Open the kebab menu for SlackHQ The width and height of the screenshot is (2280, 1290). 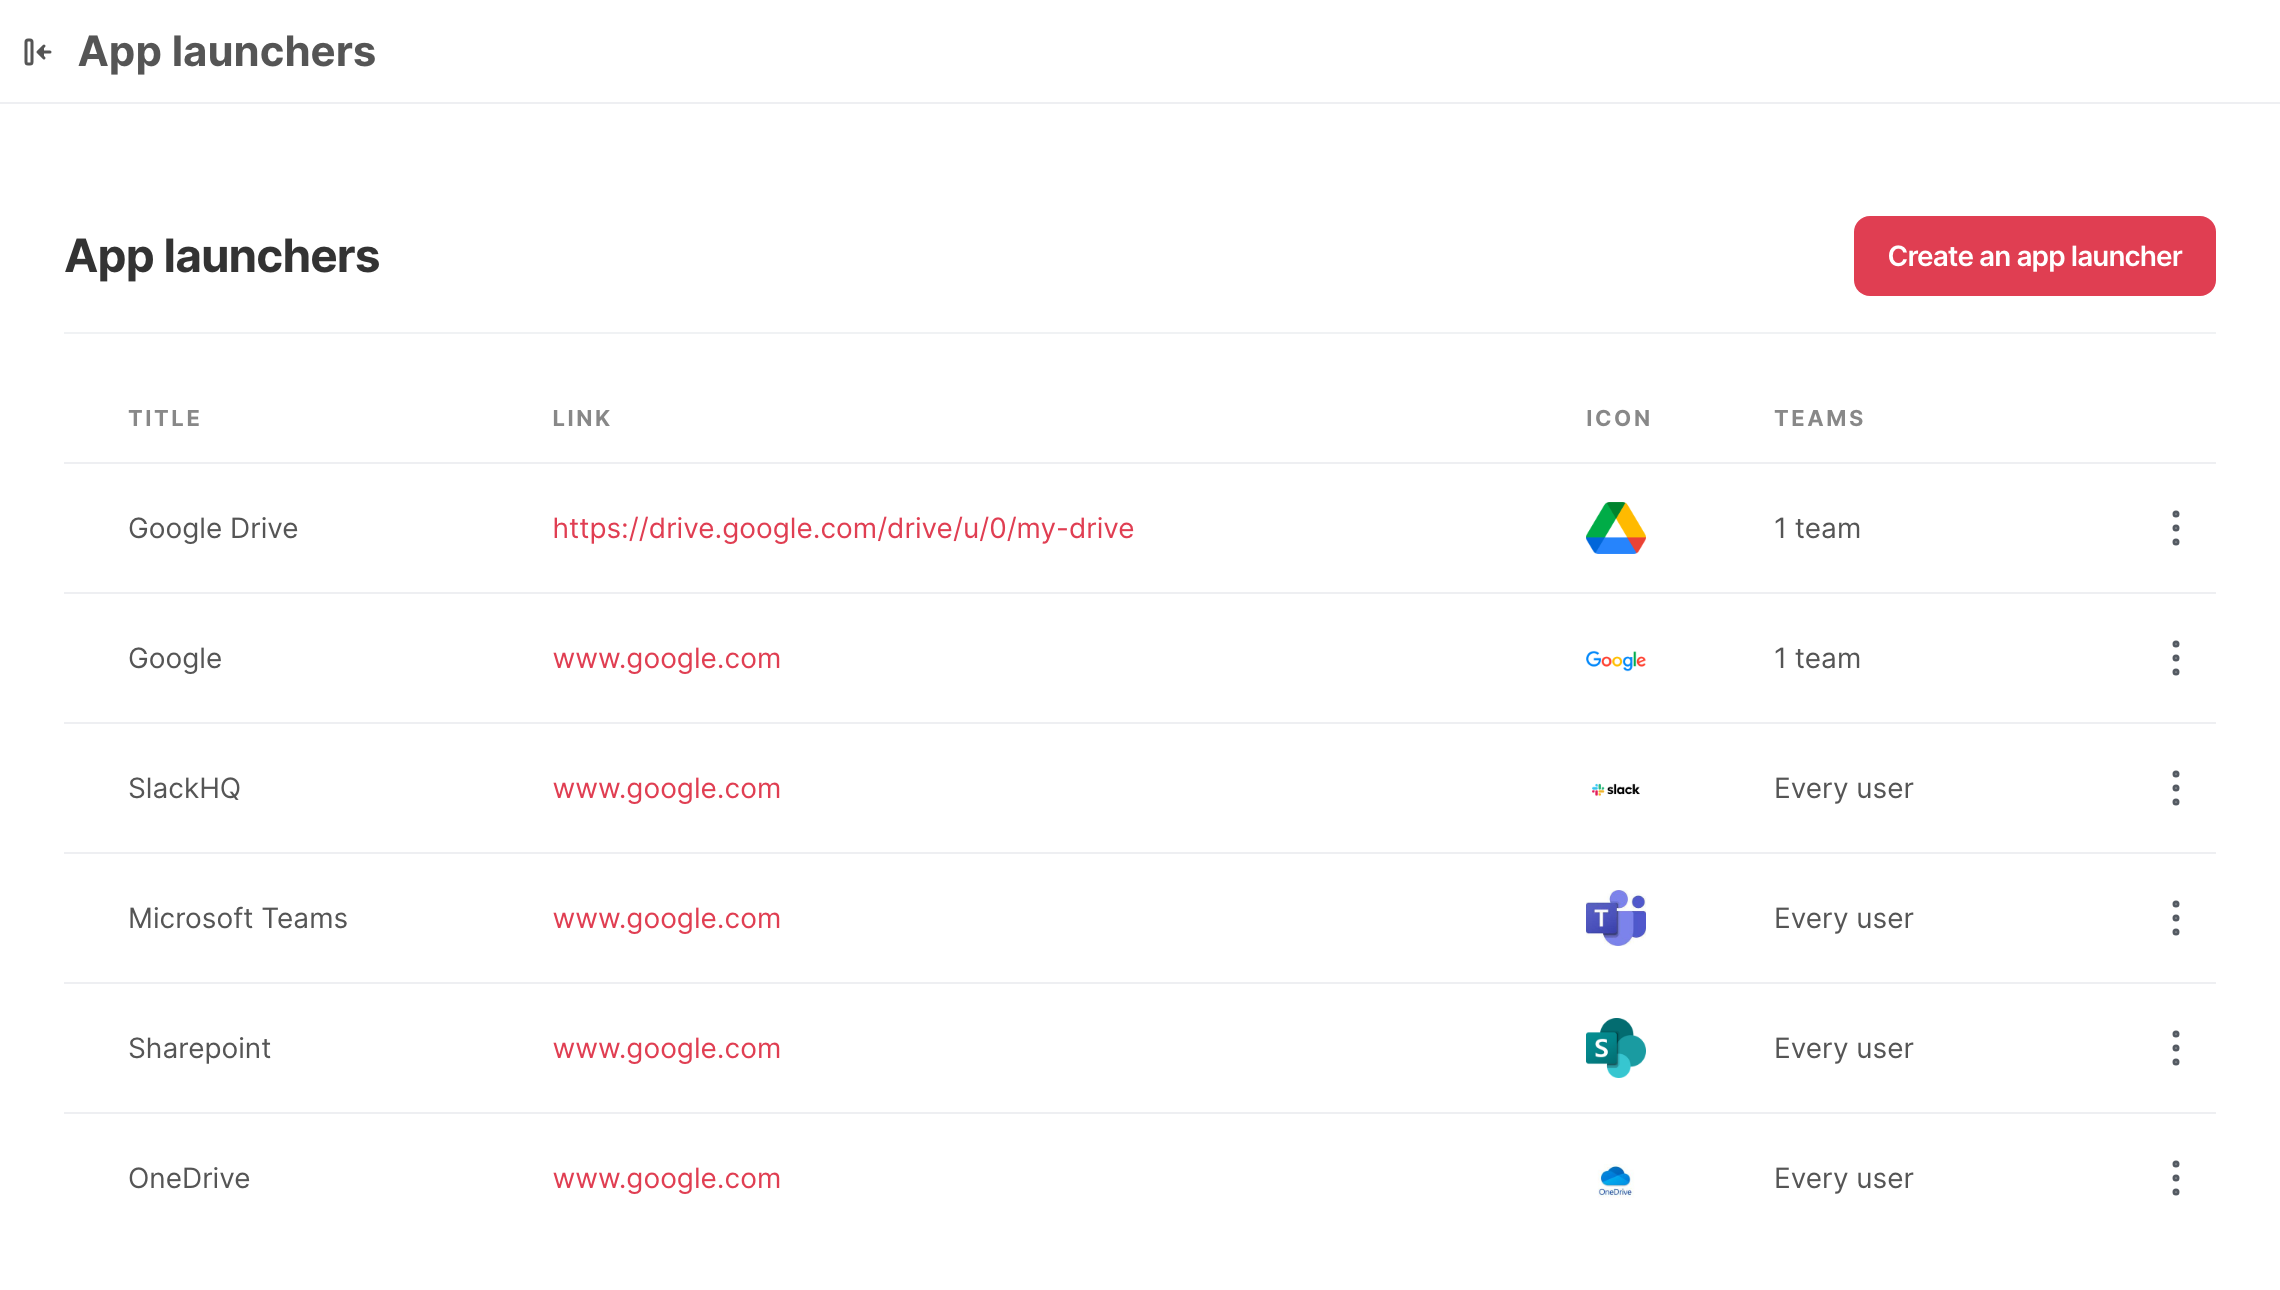pyautogui.click(x=2175, y=788)
